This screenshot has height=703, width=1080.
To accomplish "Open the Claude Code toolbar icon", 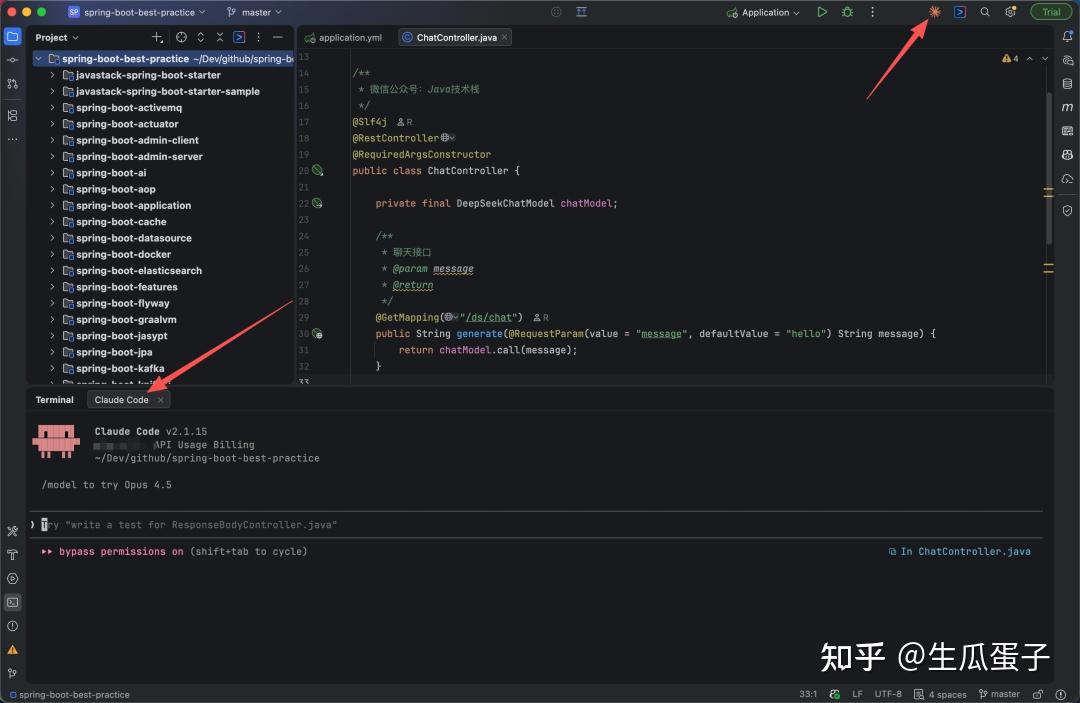I will [934, 12].
